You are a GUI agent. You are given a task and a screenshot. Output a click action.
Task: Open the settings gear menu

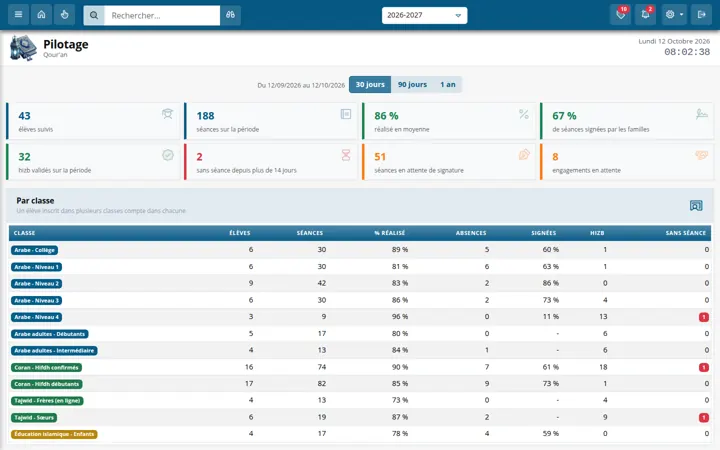pyautogui.click(x=674, y=15)
